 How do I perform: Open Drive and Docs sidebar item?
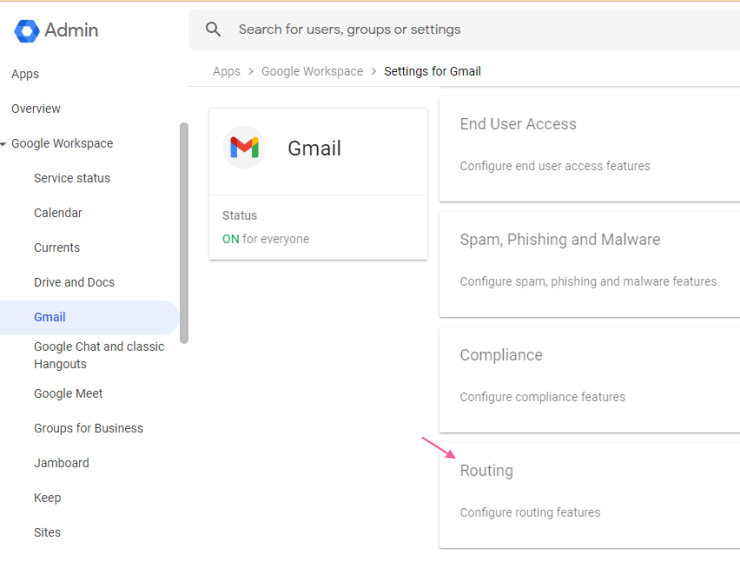click(74, 282)
